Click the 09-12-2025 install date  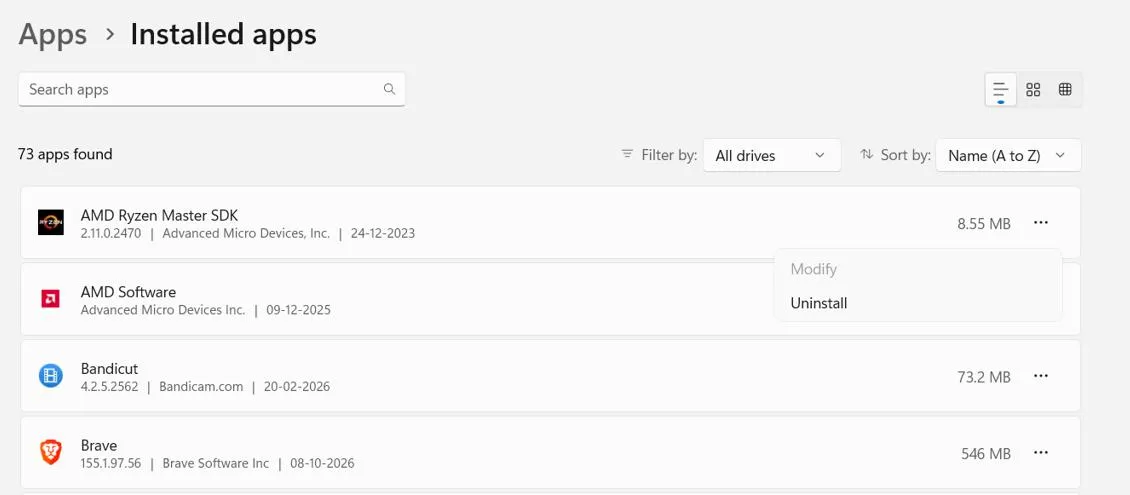coord(298,311)
